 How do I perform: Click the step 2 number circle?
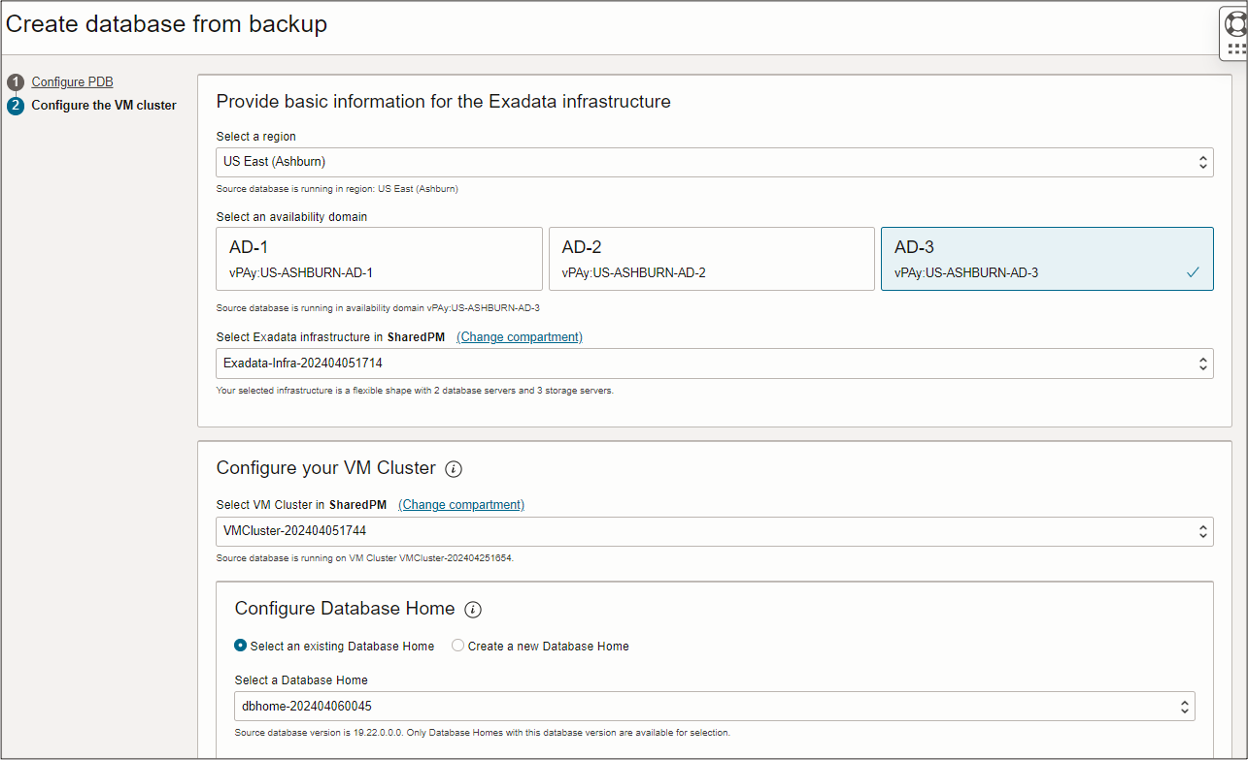(x=15, y=105)
